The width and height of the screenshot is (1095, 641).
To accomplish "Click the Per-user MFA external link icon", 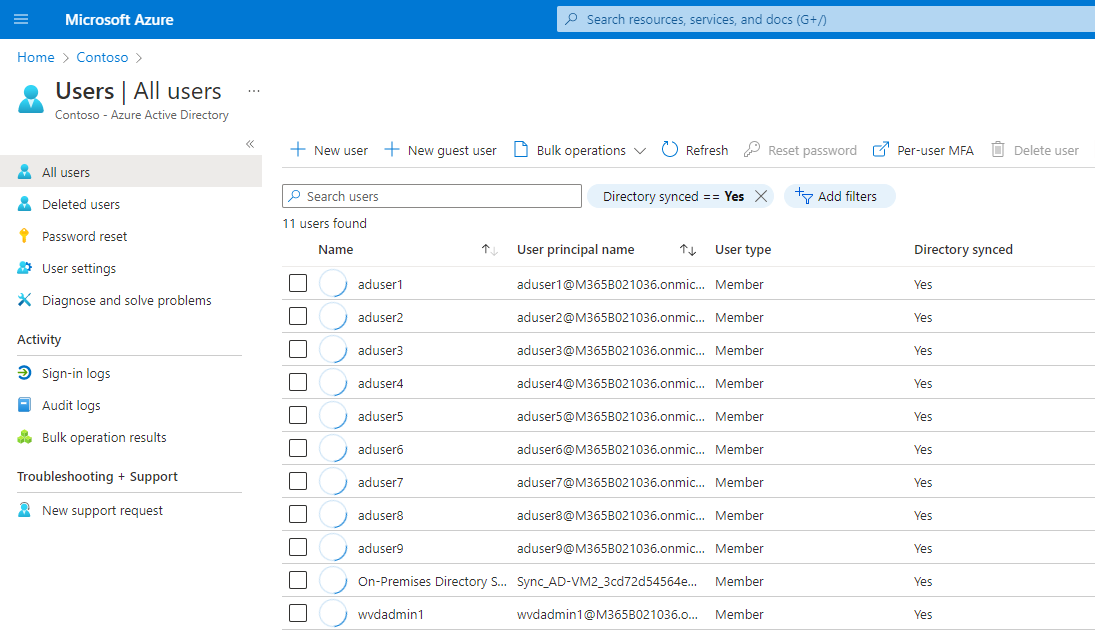I will point(881,149).
